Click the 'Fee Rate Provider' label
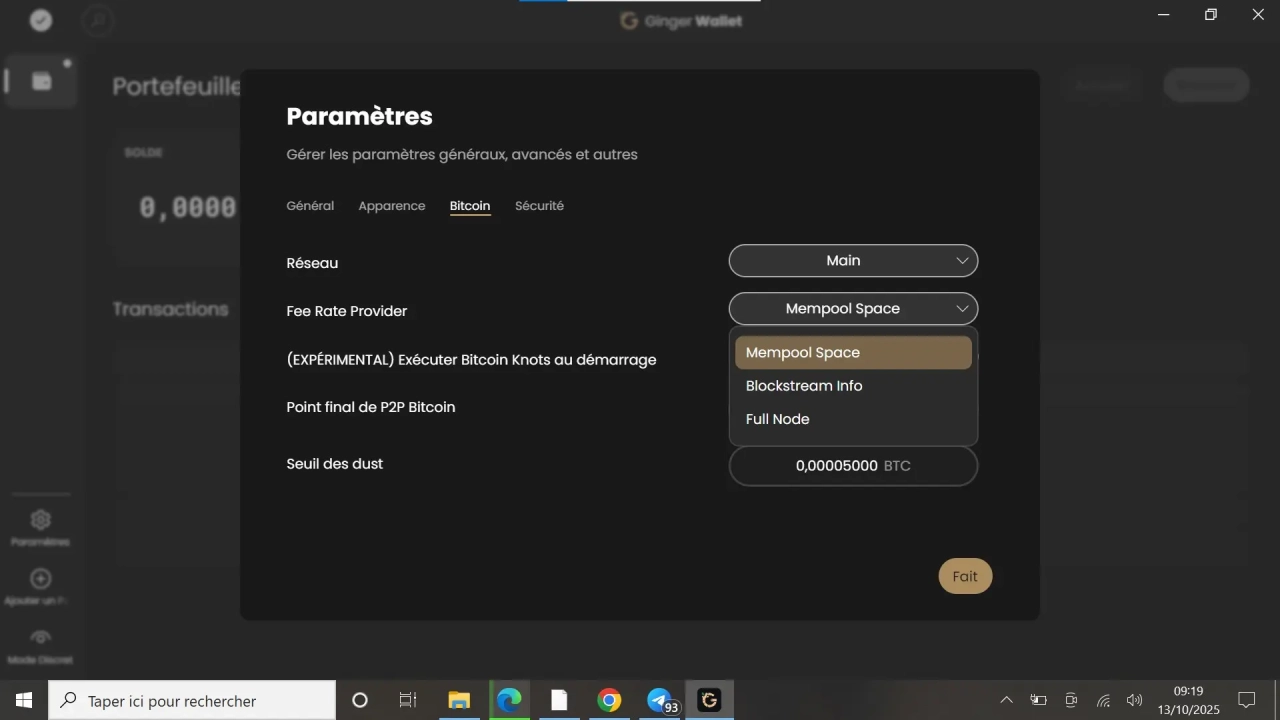Image resolution: width=1280 pixels, height=720 pixels. 347,311
